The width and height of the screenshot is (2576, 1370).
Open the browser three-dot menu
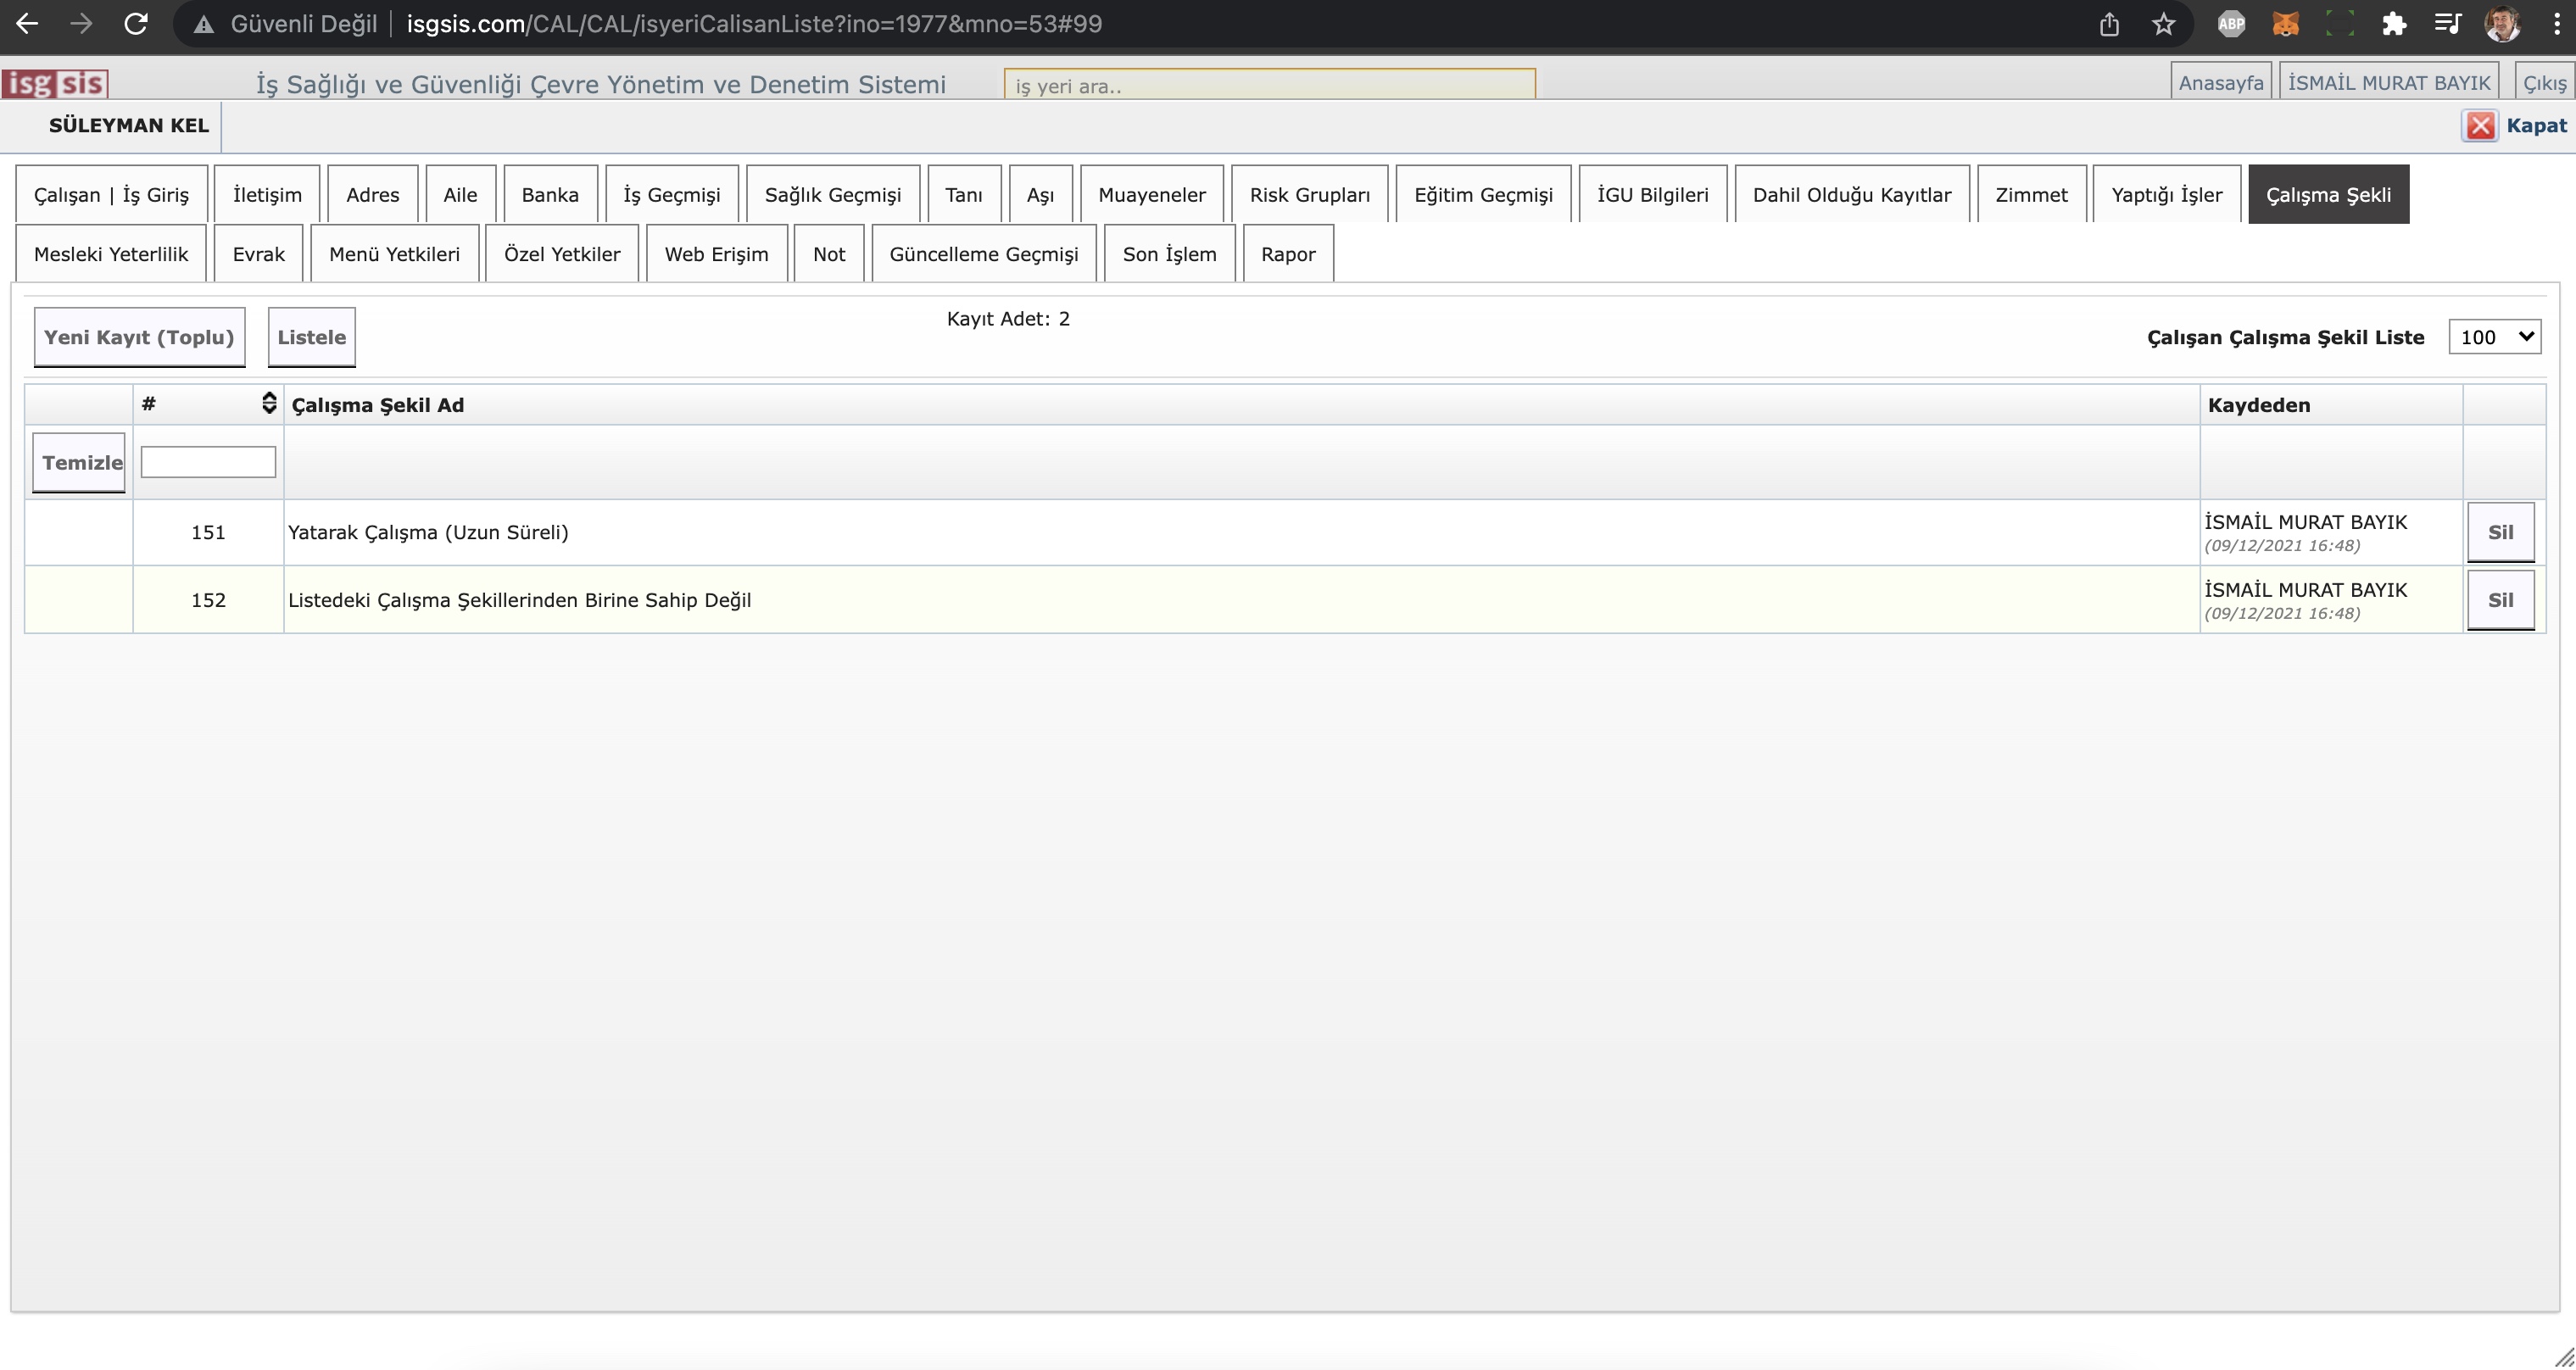coord(2556,24)
